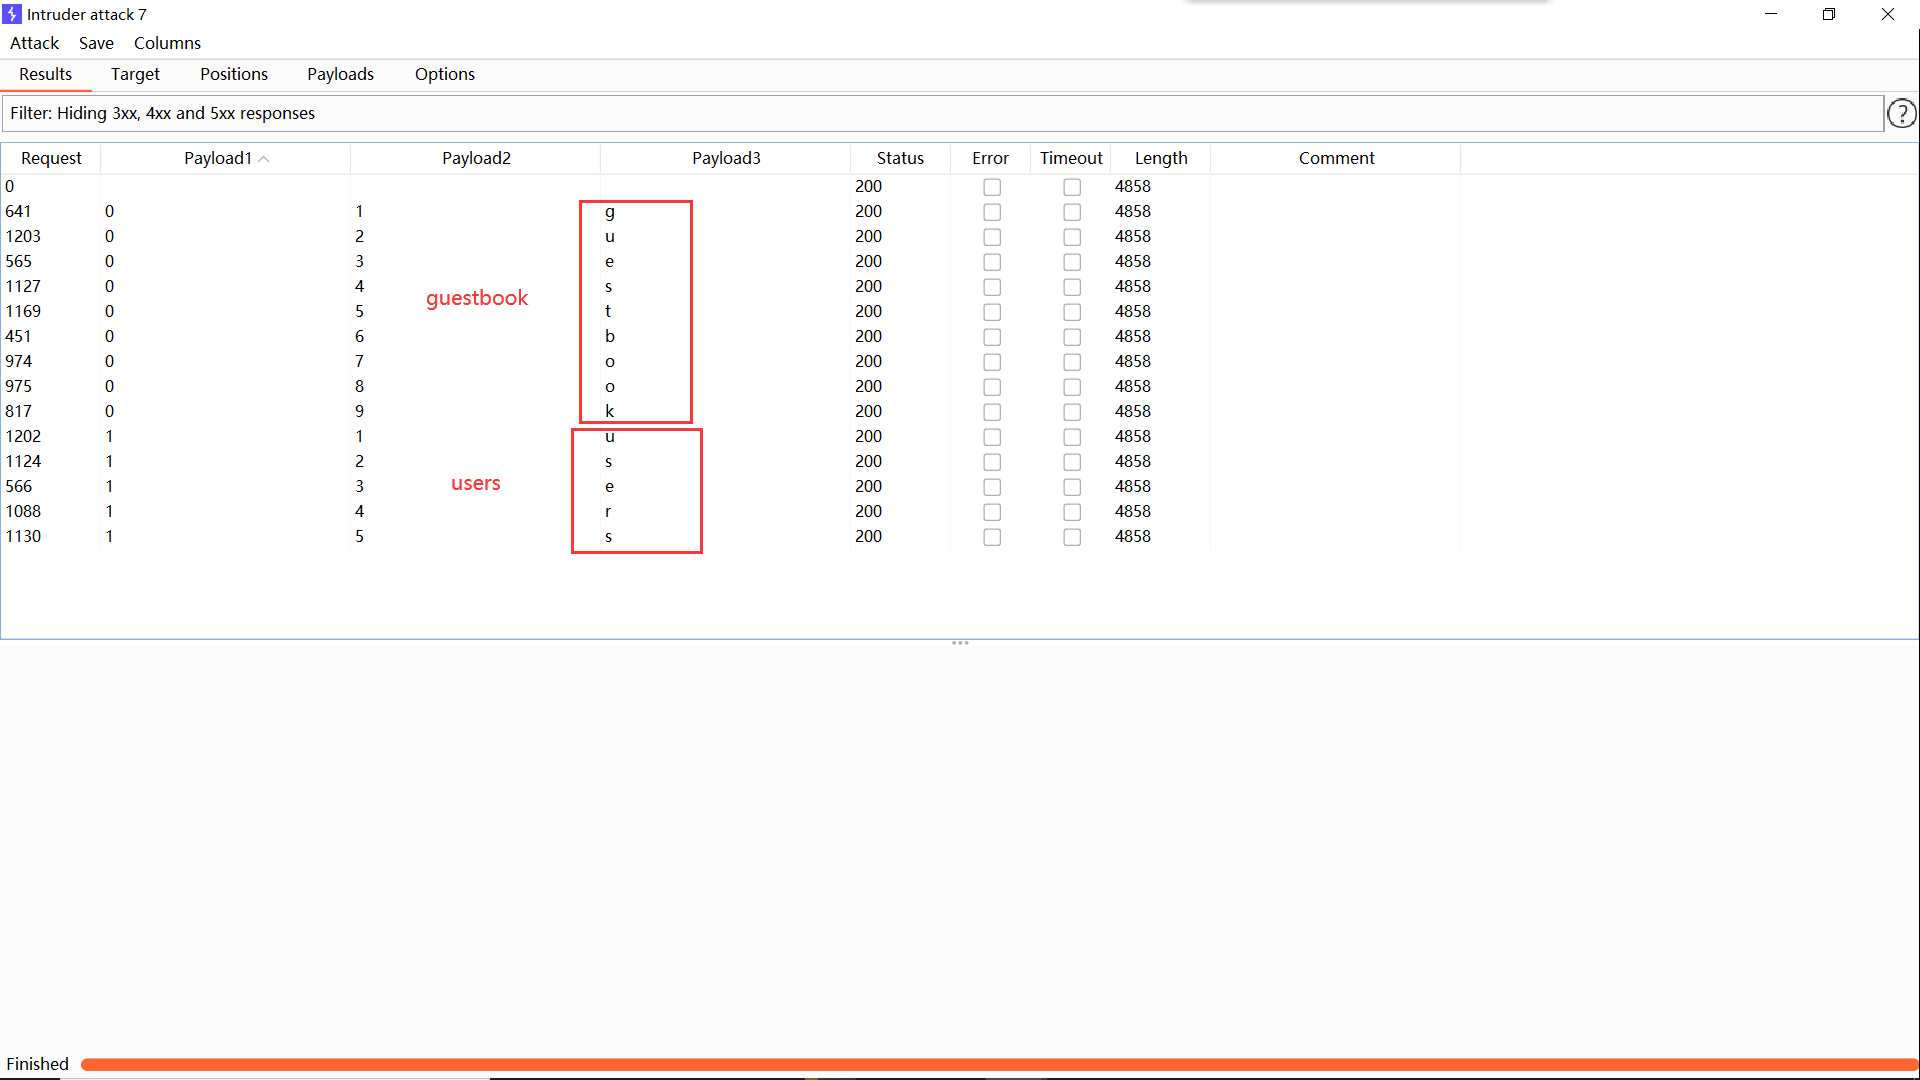Image resolution: width=1920 pixels, height=1080 pixels.
Task: Sort by the Request column header
Action: [x=51, y=158]
